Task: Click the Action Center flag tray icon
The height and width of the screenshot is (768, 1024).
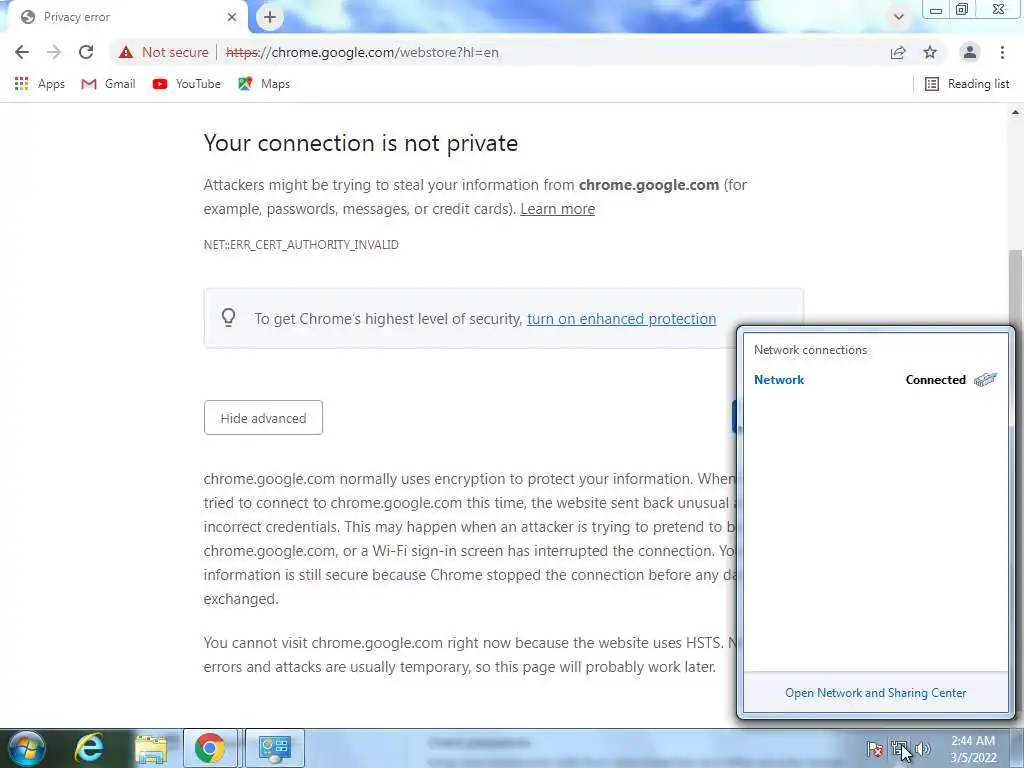Action: (x=874, y=749)
